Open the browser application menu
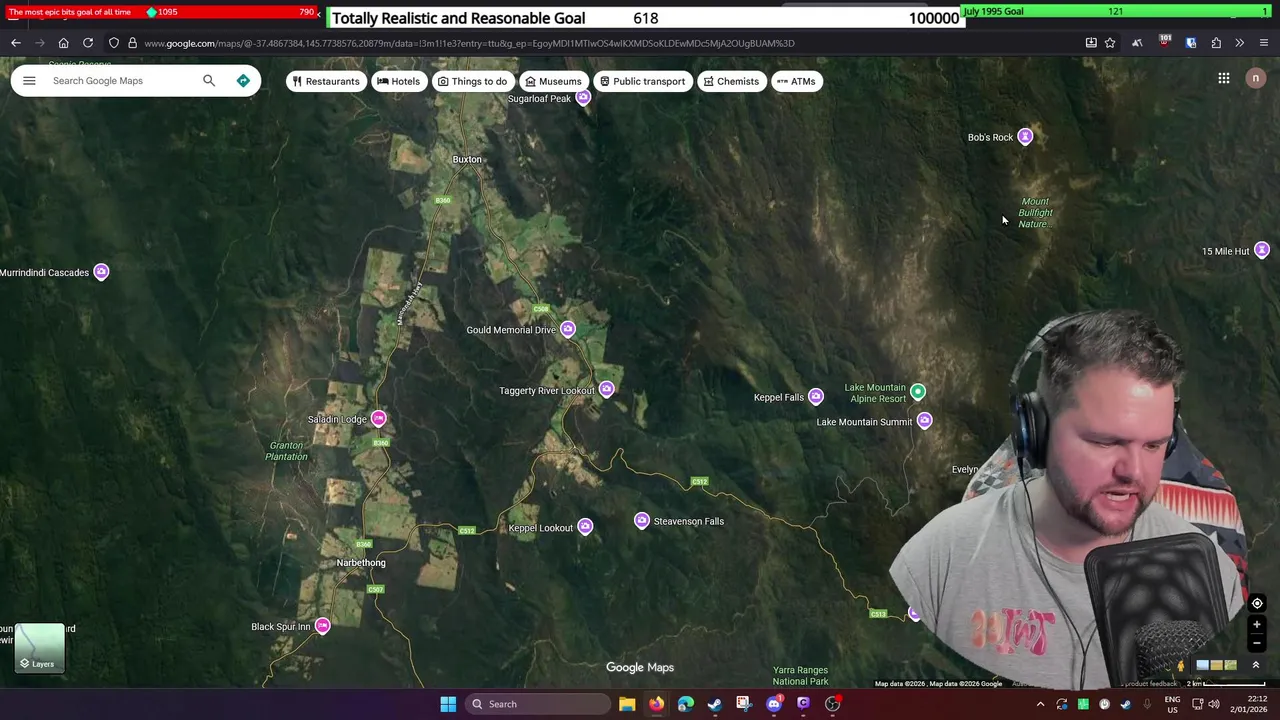 [1264, 43]
